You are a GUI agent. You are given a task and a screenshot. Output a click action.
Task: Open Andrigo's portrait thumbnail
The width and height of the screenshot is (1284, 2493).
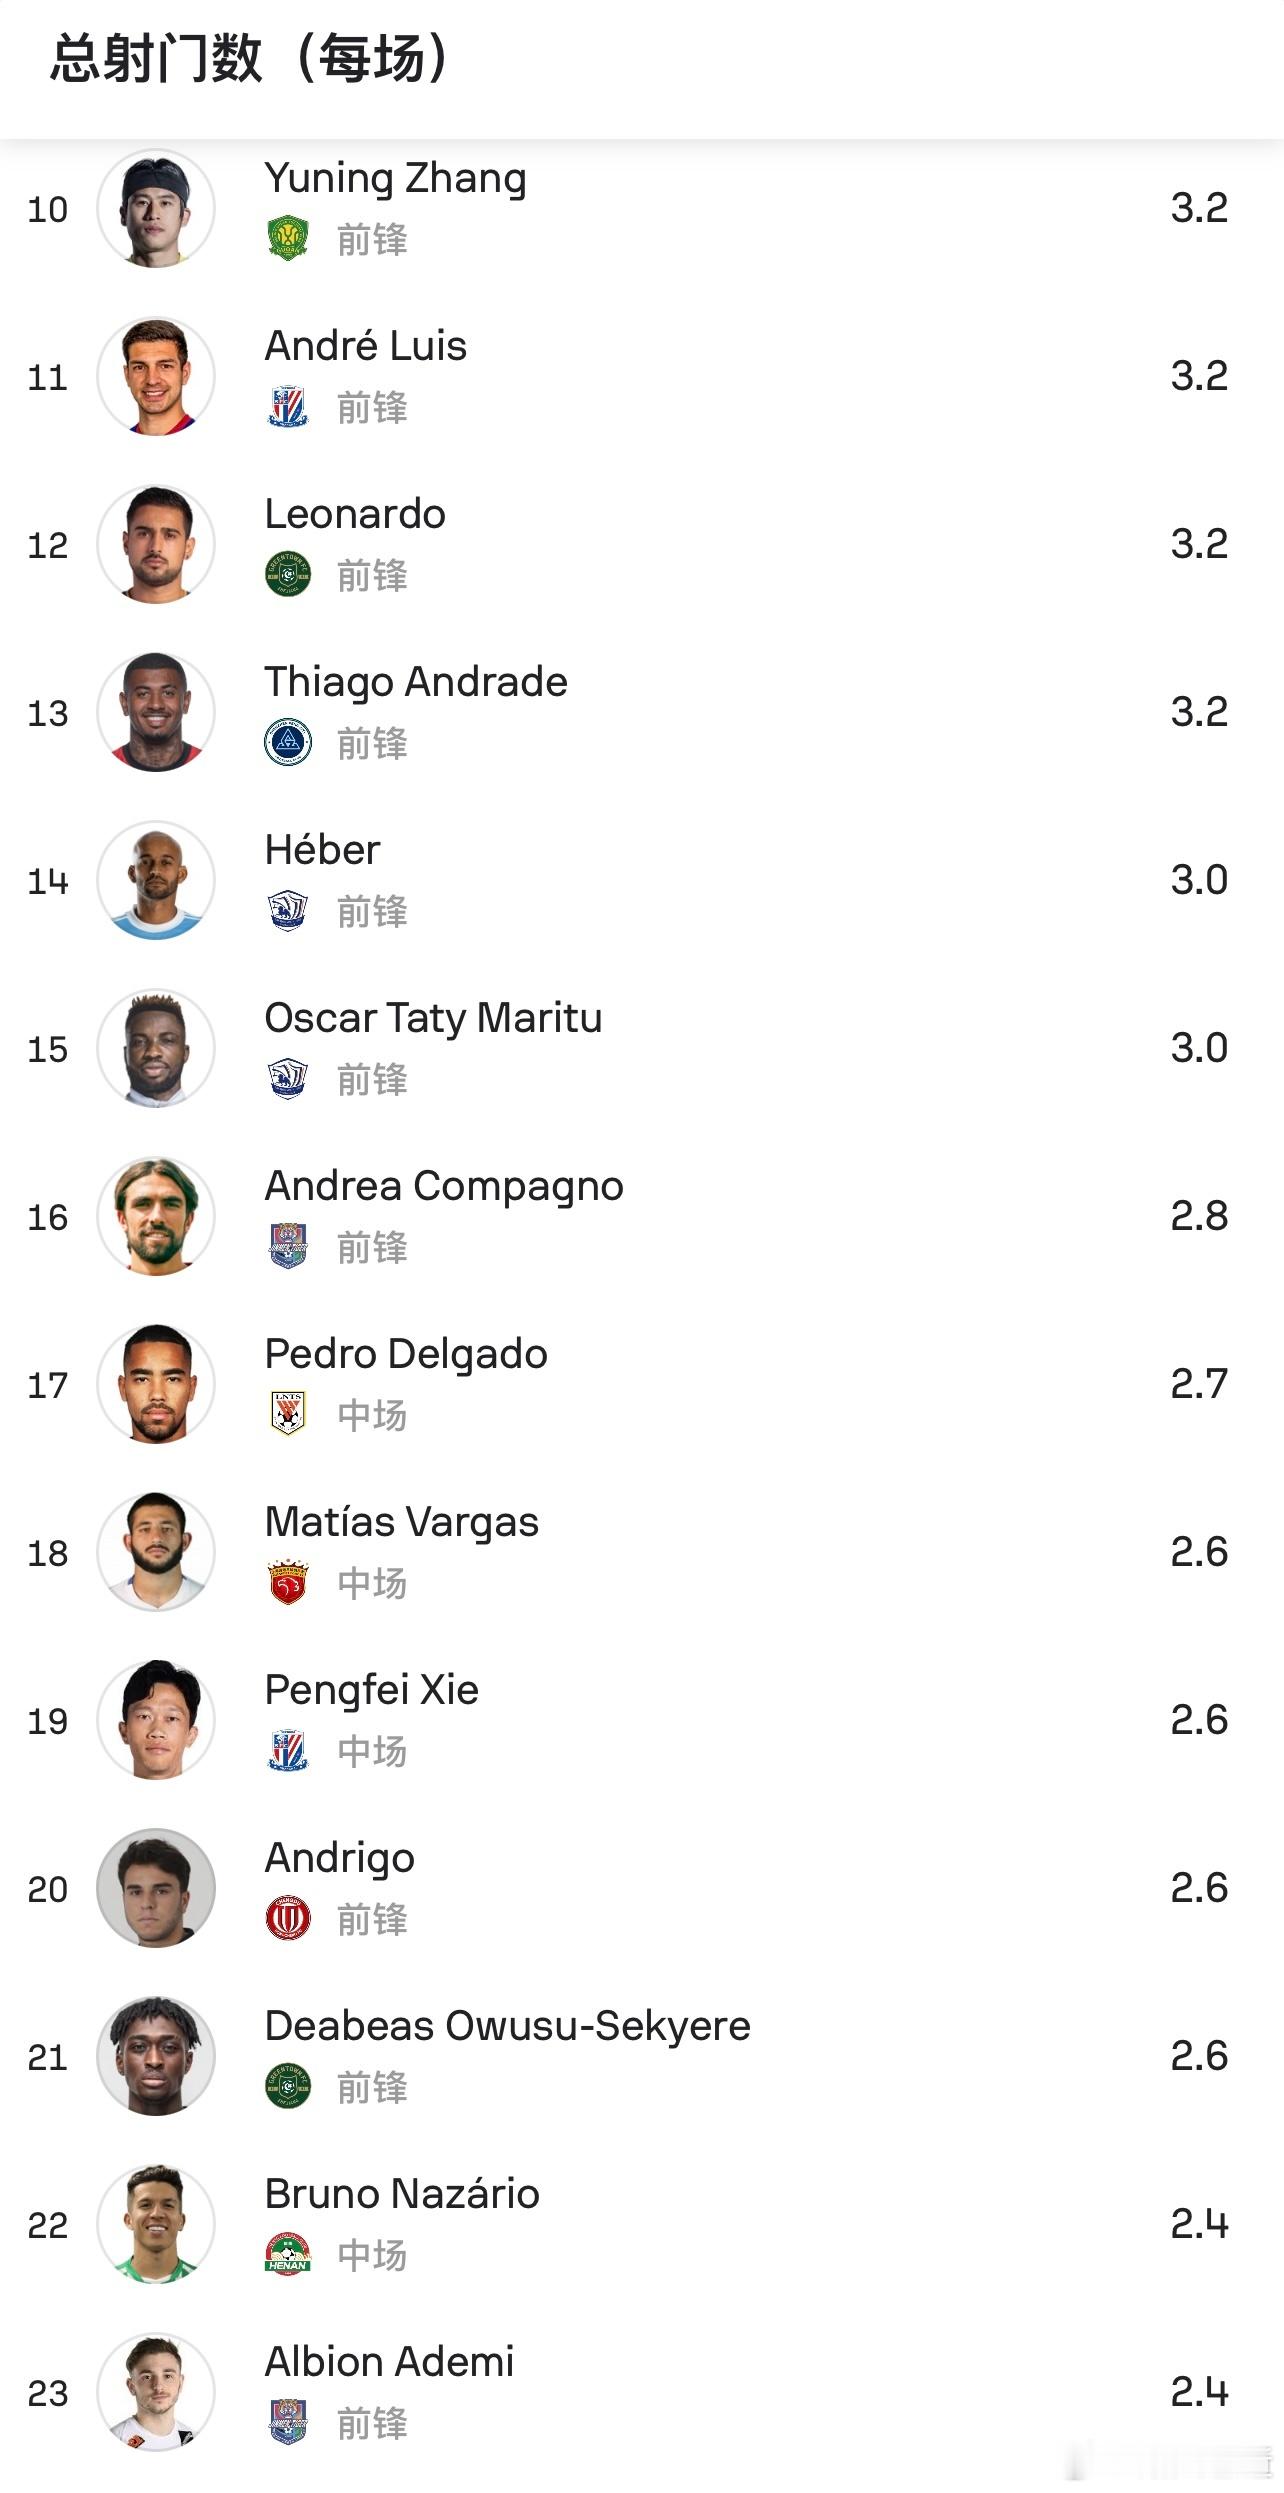(156, 1888)
